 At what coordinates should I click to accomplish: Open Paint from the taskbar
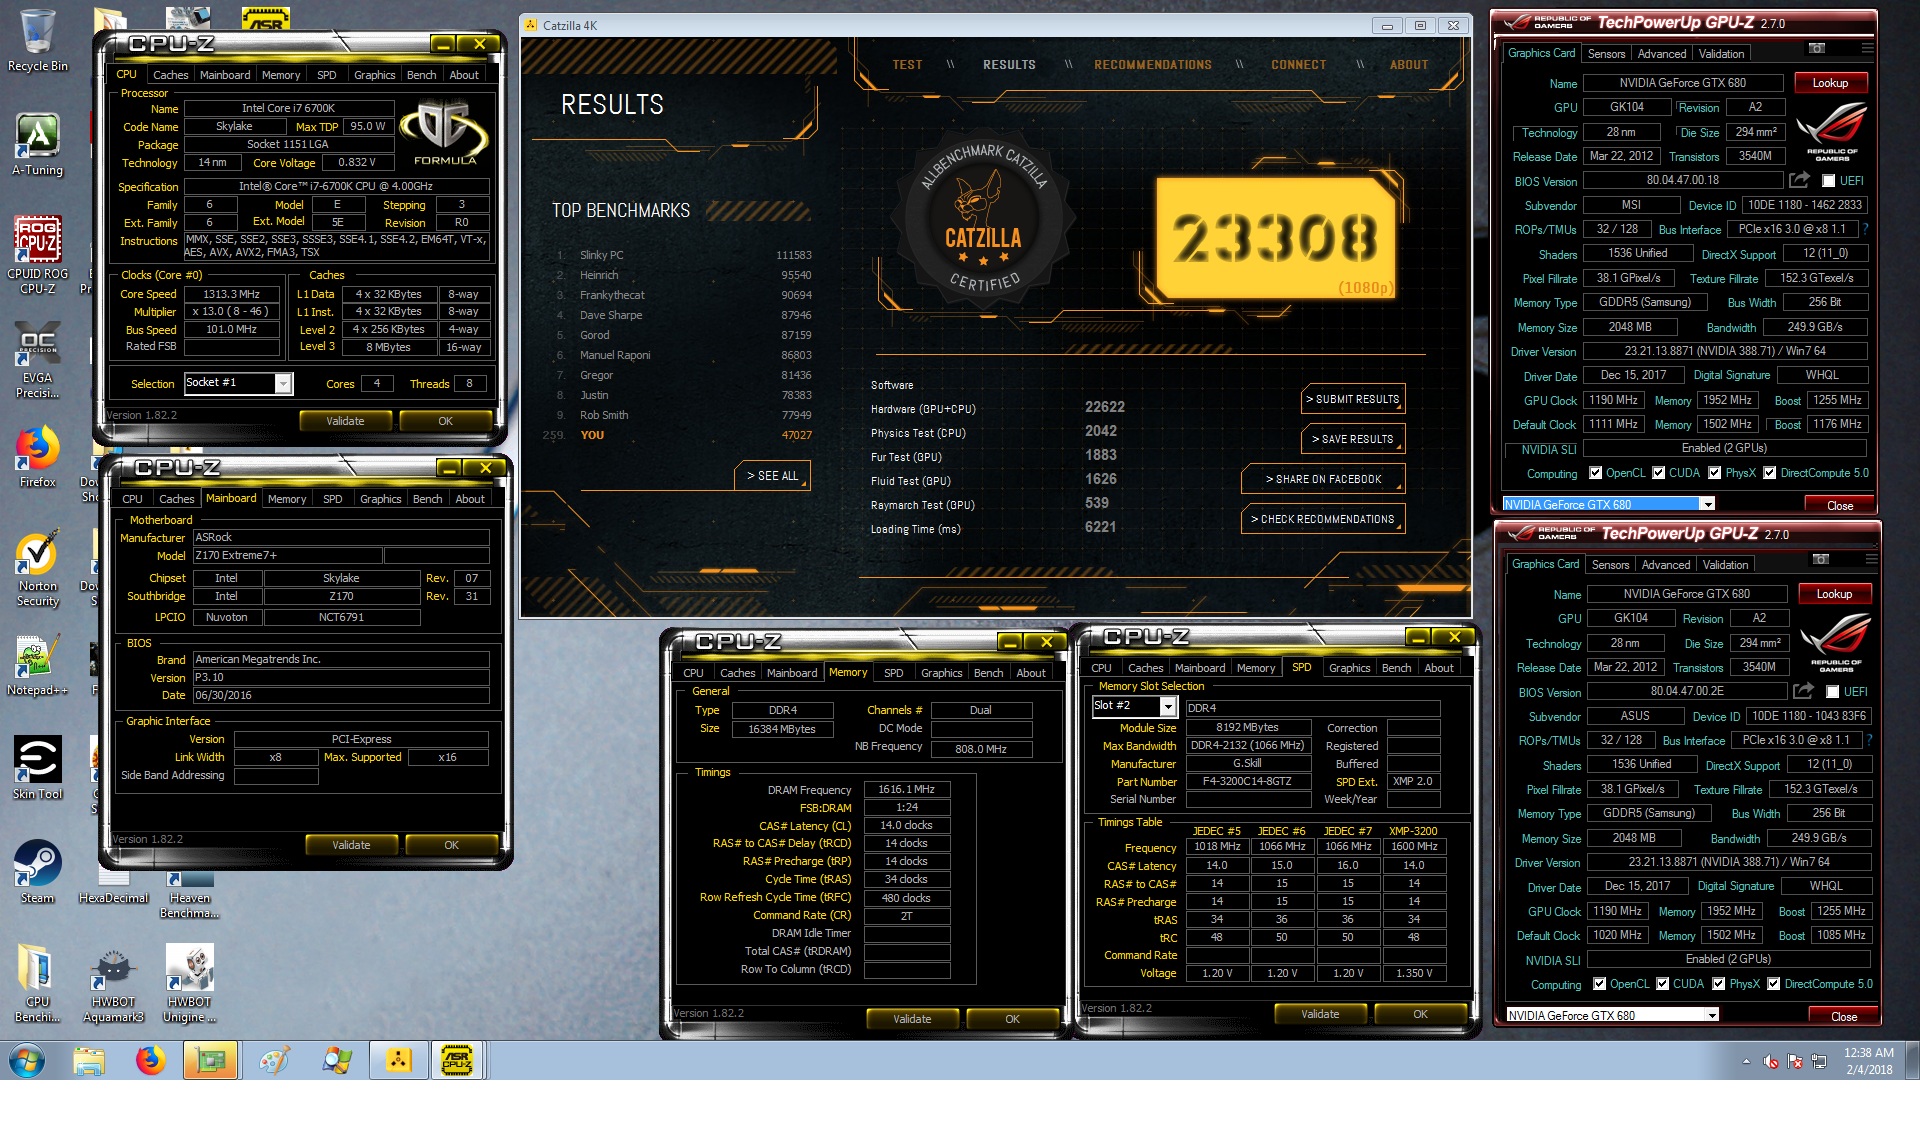tap(273, 1060)
